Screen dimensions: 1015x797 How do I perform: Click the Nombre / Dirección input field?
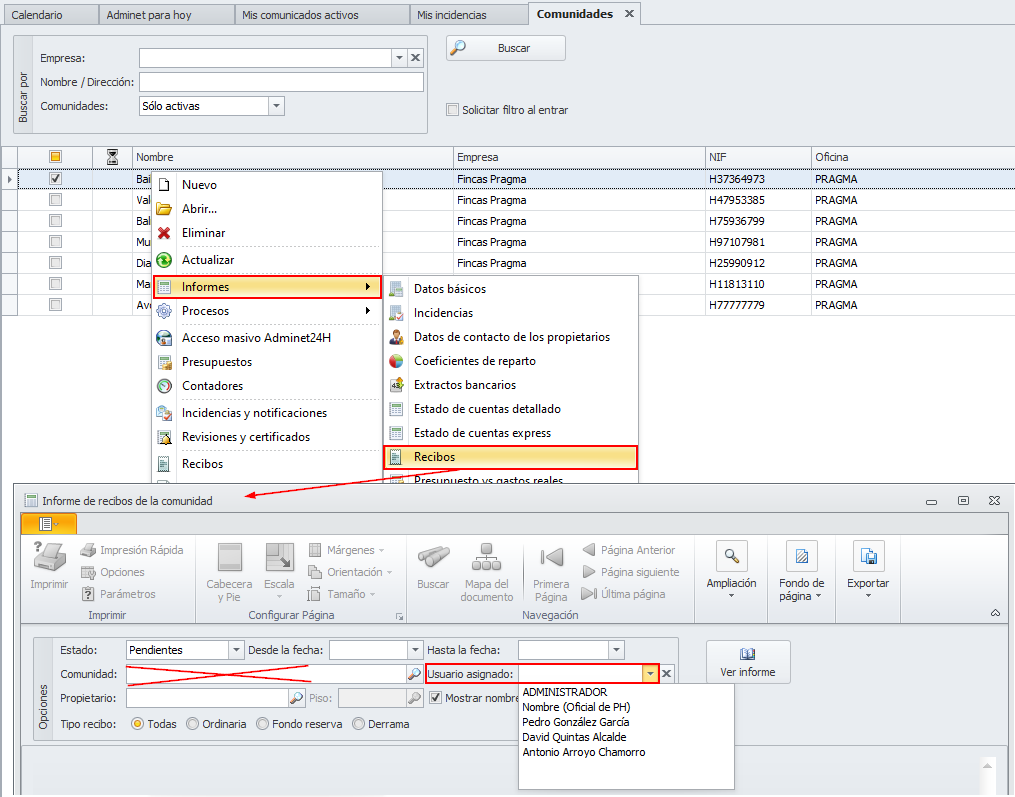coord(282,82)
